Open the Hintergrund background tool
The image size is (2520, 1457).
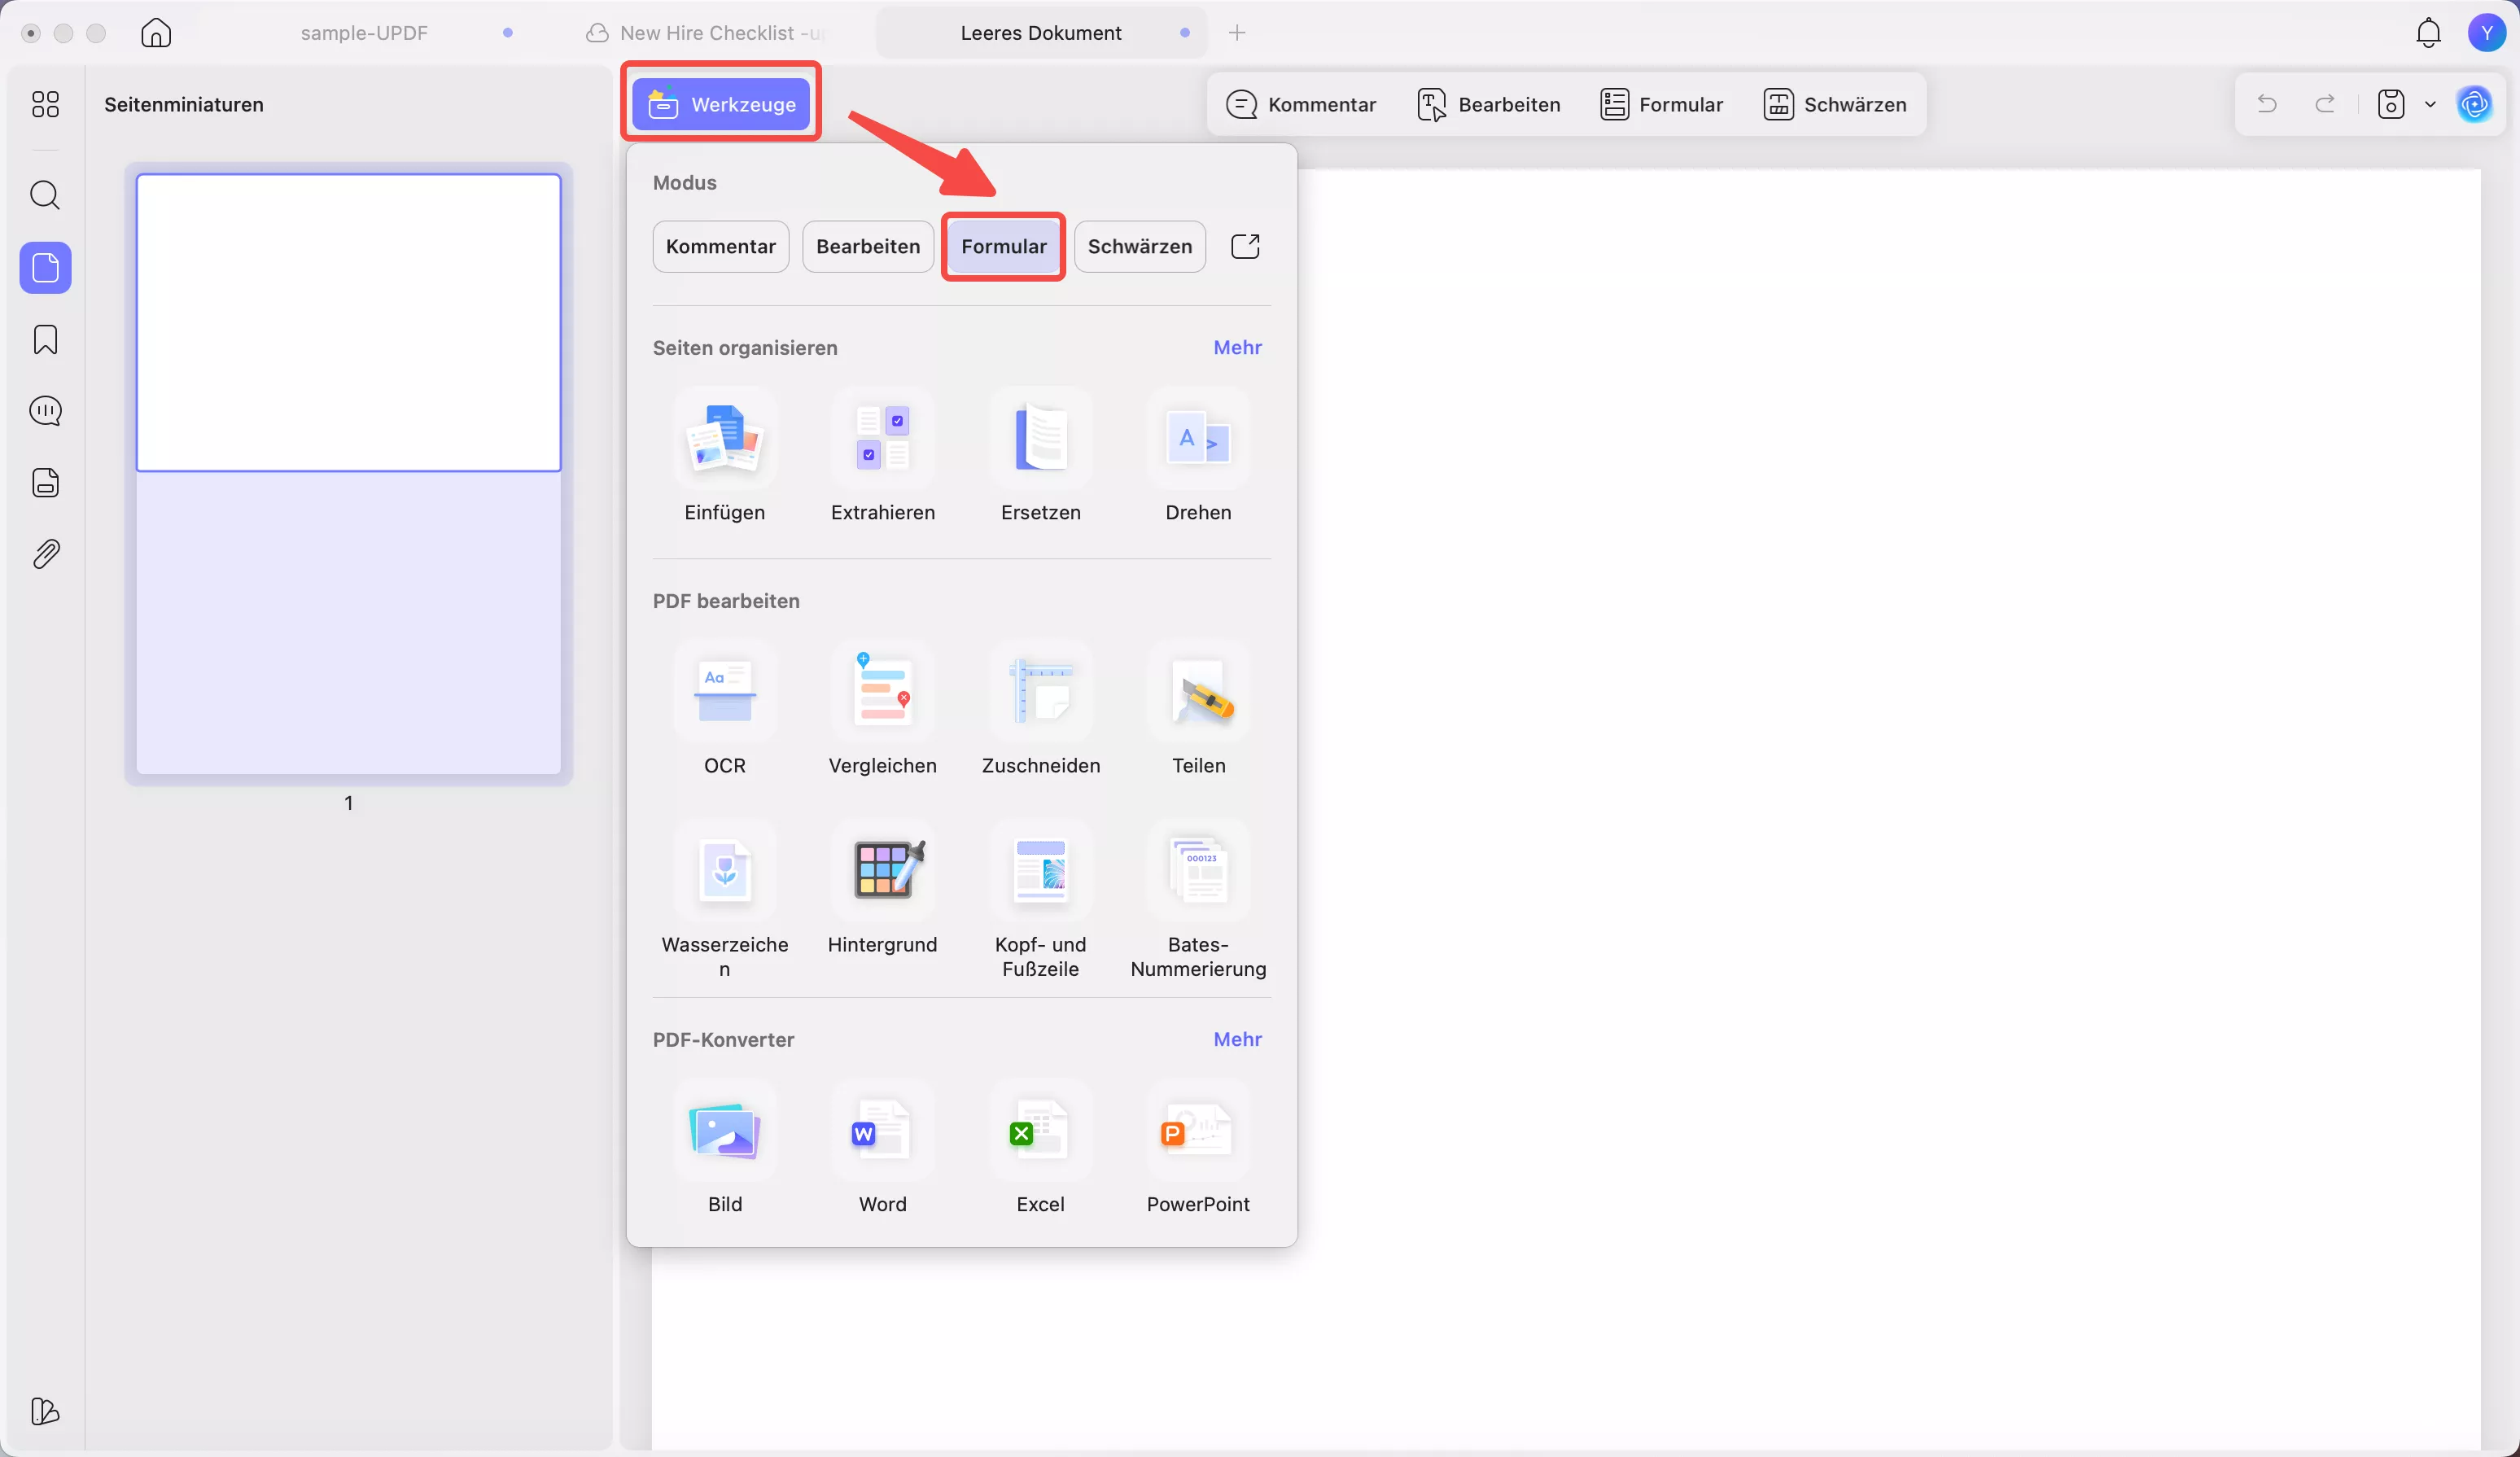pyautogui.click(x=882, y=872)
